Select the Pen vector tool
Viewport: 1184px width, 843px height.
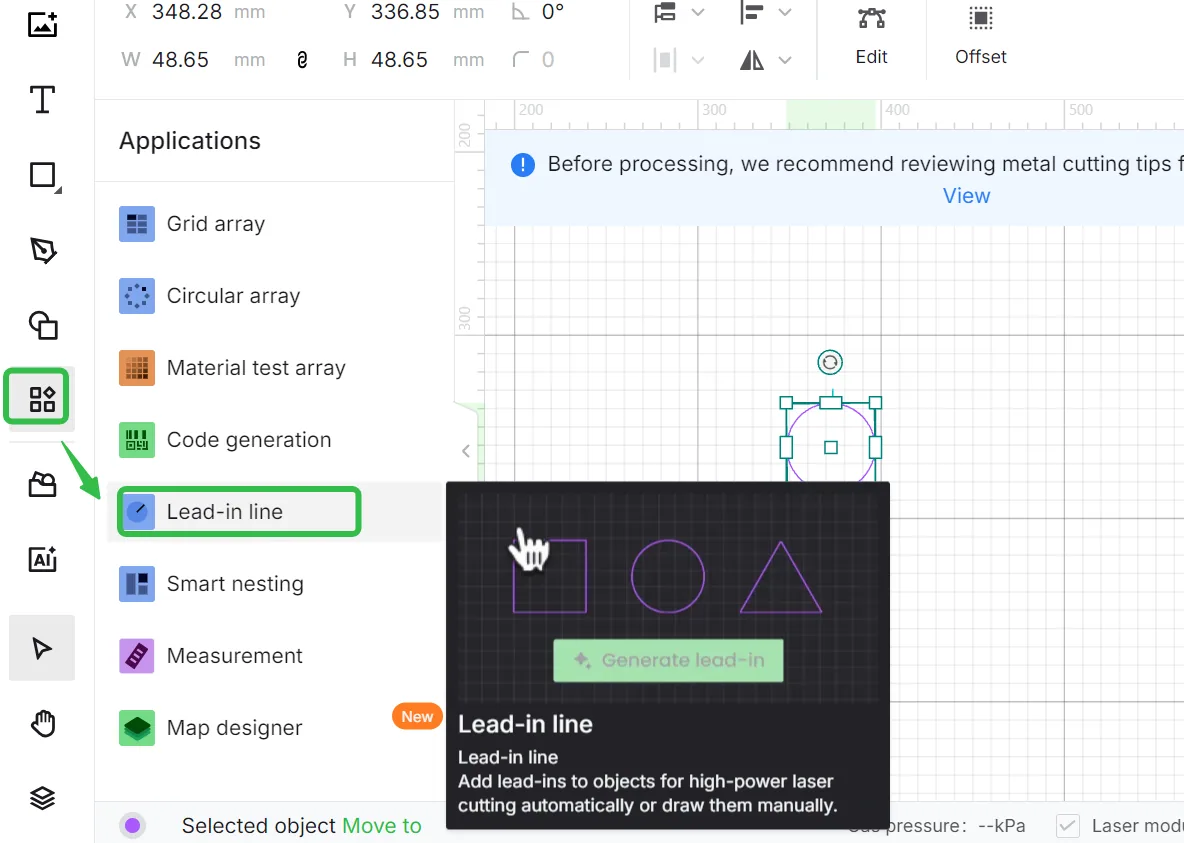[43, 250]
